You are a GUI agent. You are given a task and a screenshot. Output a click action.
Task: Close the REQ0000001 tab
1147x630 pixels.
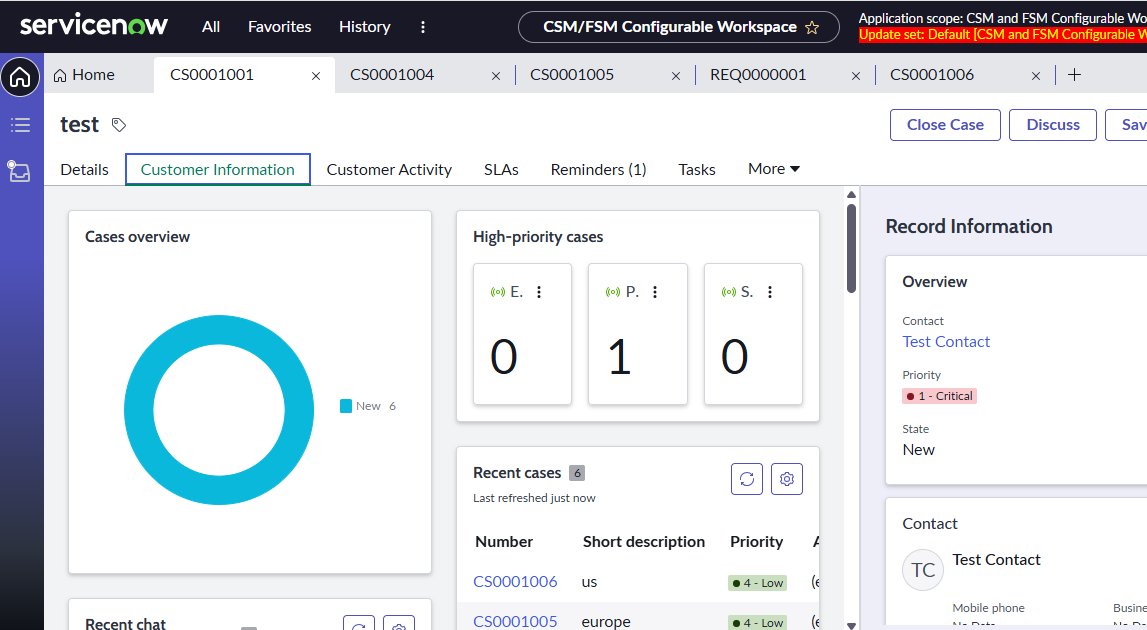click(856, 75)
